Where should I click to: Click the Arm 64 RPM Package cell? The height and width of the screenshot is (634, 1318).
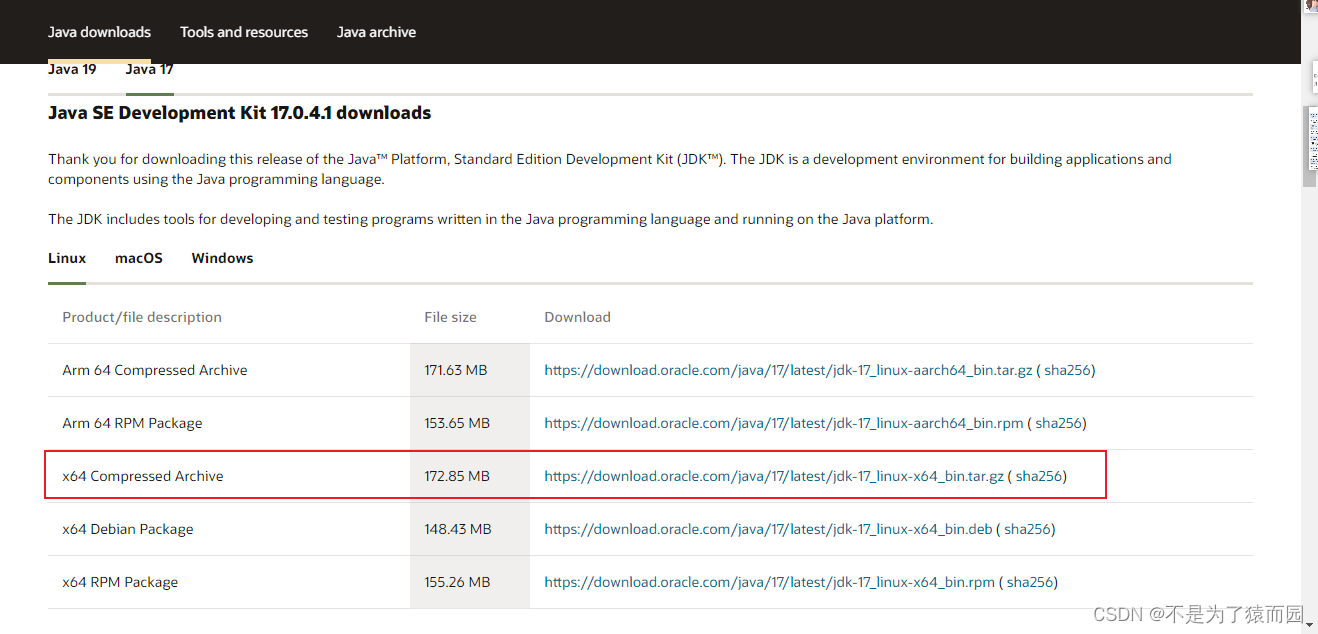coord(132,423)
